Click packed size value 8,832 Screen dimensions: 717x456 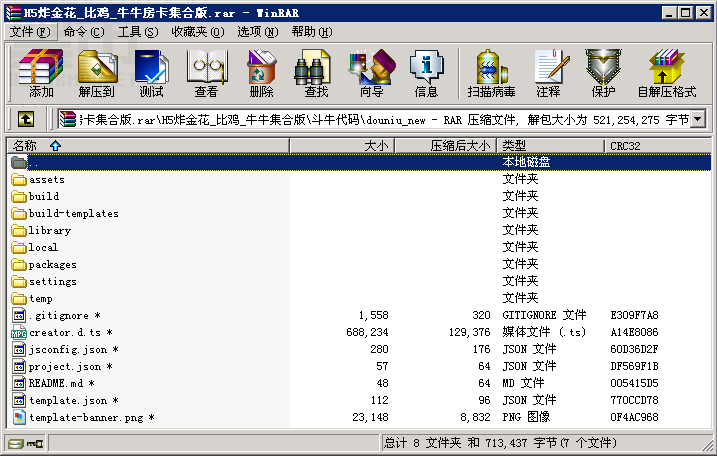(x=475, y=417)
